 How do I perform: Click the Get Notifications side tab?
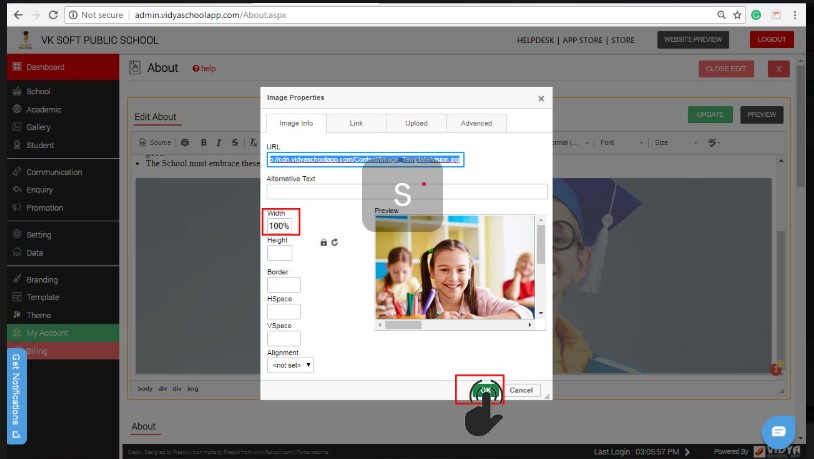click(x=17, y=396)
